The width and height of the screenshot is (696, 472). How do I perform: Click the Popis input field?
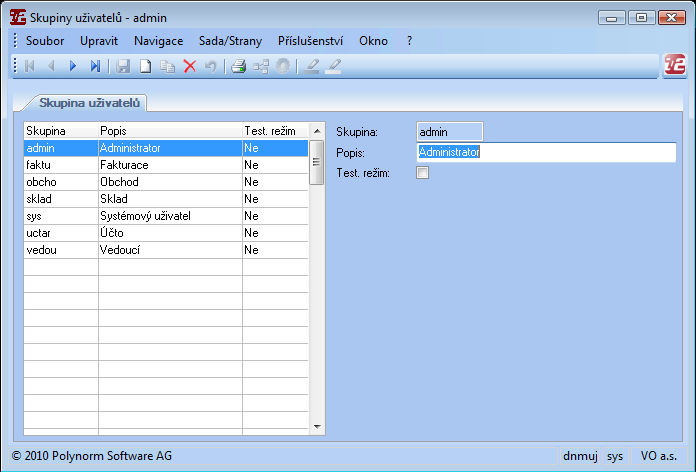pyautogui.click(x=546, y=152)
